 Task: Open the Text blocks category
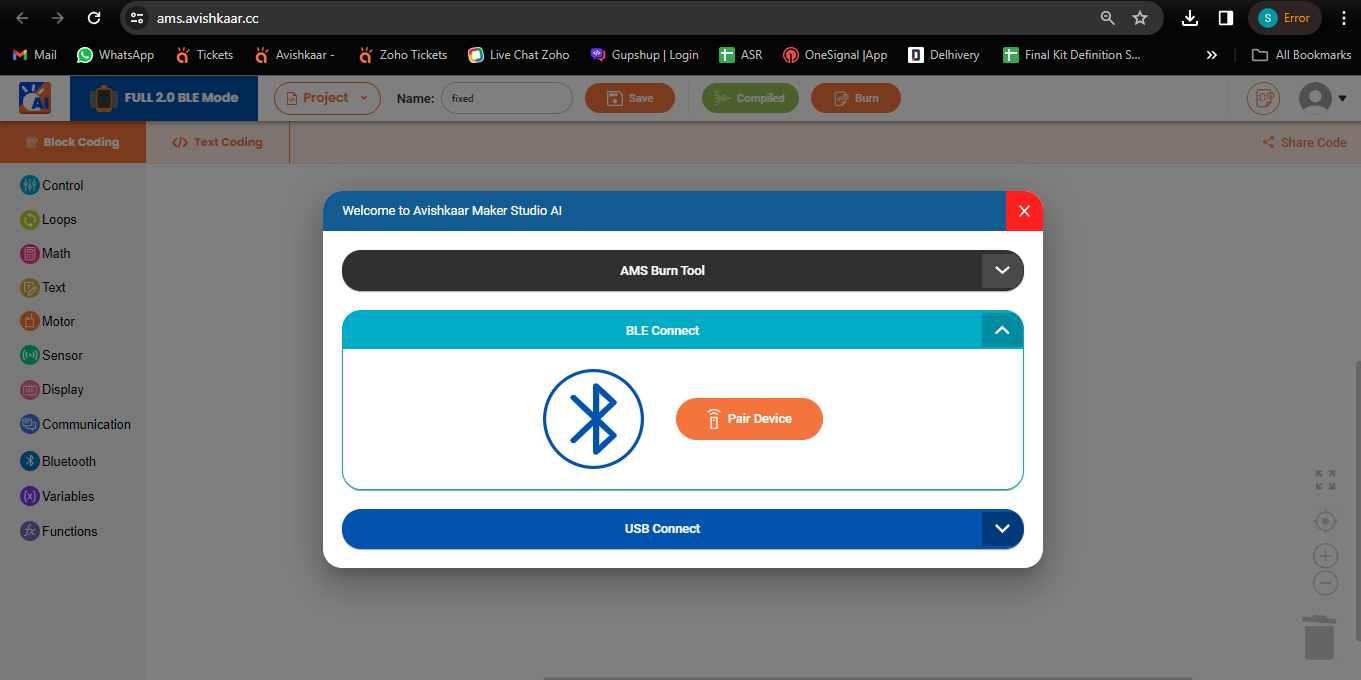tap(43, 287)
